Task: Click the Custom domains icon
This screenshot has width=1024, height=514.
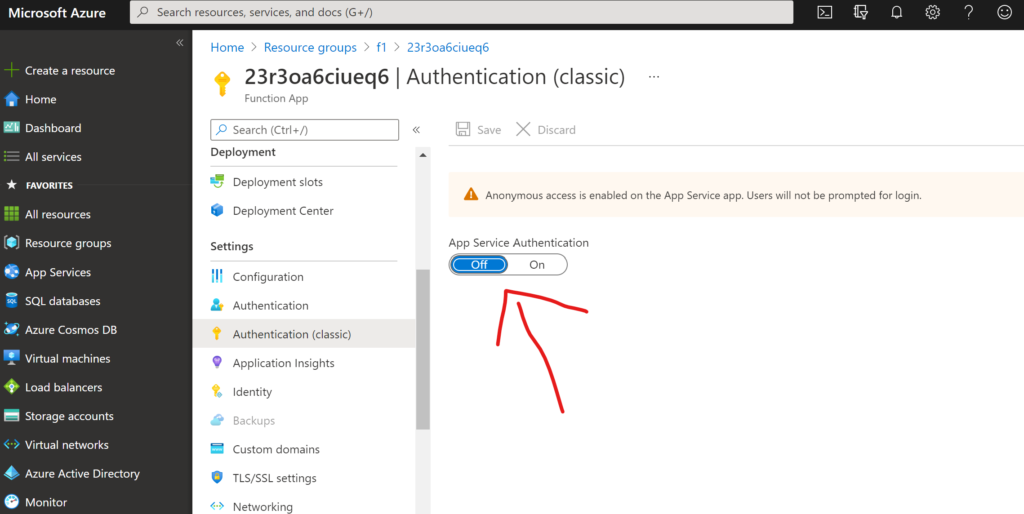Action: click(217, 449)
